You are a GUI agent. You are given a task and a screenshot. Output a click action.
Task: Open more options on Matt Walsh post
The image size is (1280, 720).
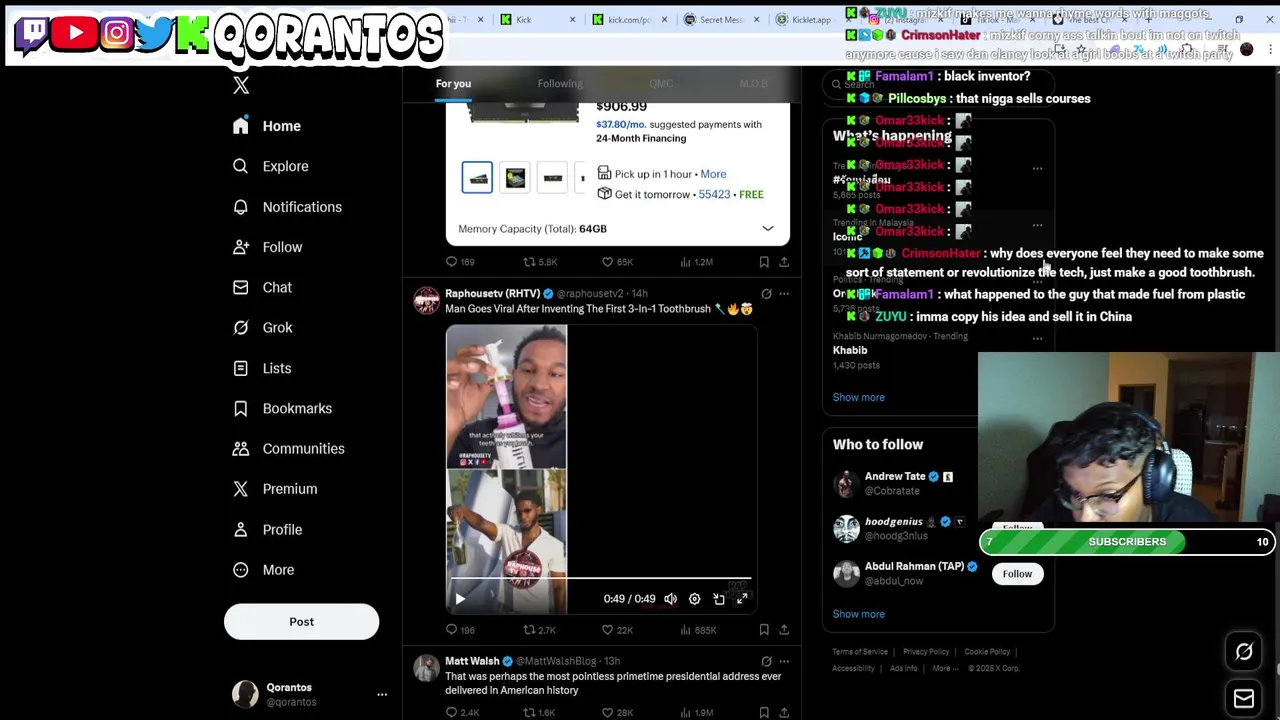pyautogui.click(x=784, y=661)
